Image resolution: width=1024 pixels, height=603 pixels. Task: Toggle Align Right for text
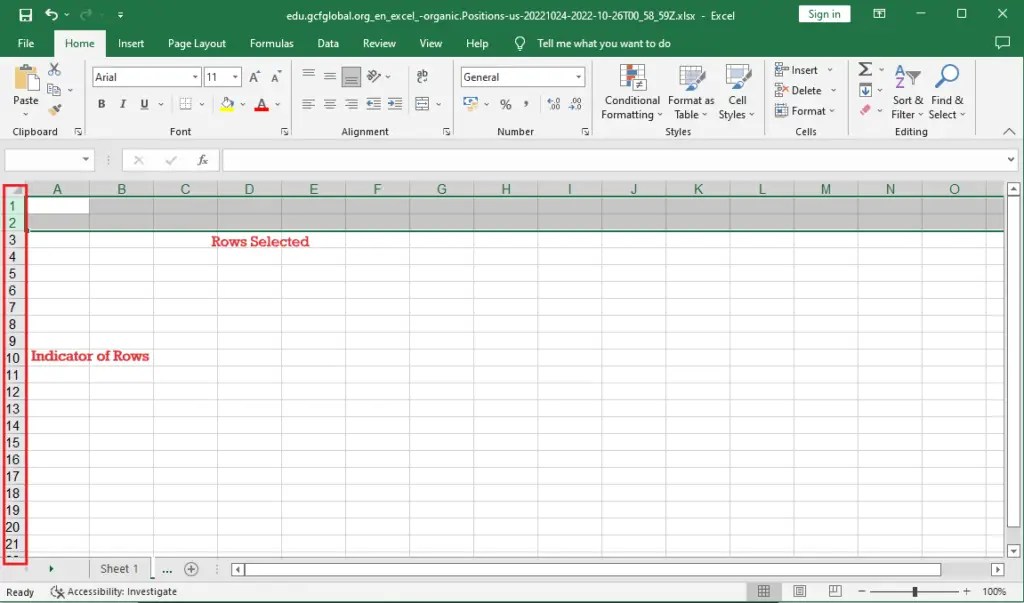[351, 104]
